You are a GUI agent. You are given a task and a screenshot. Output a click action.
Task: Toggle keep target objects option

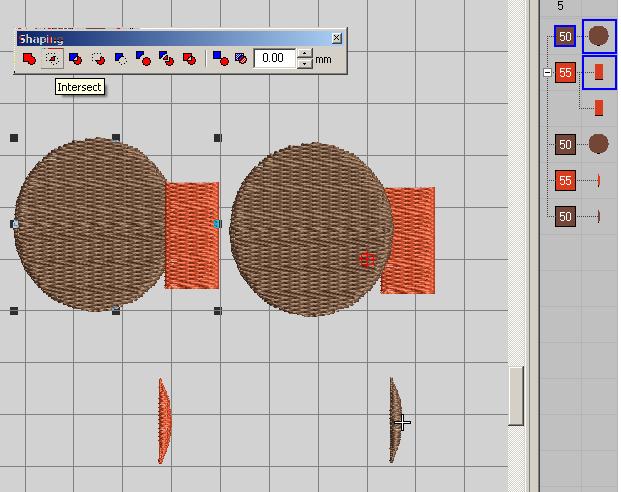240,59
